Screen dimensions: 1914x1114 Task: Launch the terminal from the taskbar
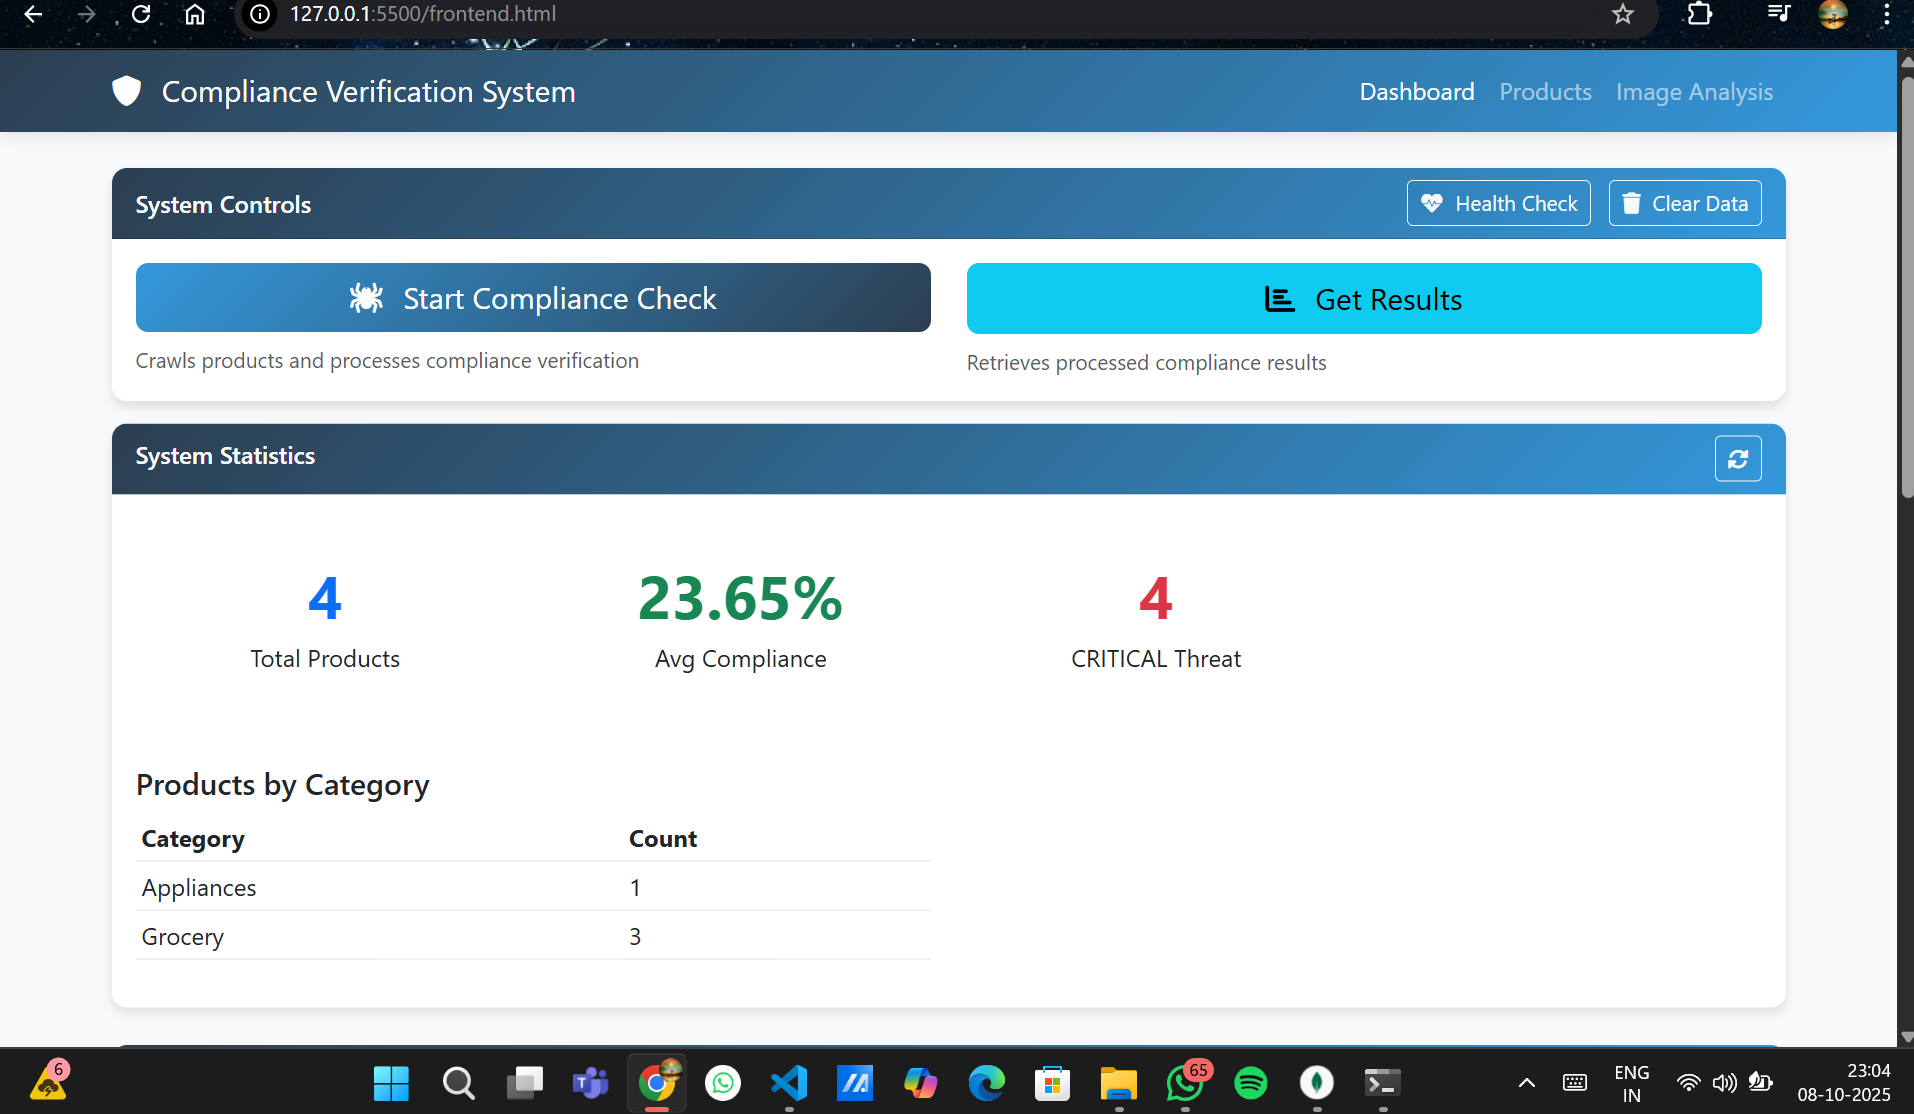(1383, 1083)
